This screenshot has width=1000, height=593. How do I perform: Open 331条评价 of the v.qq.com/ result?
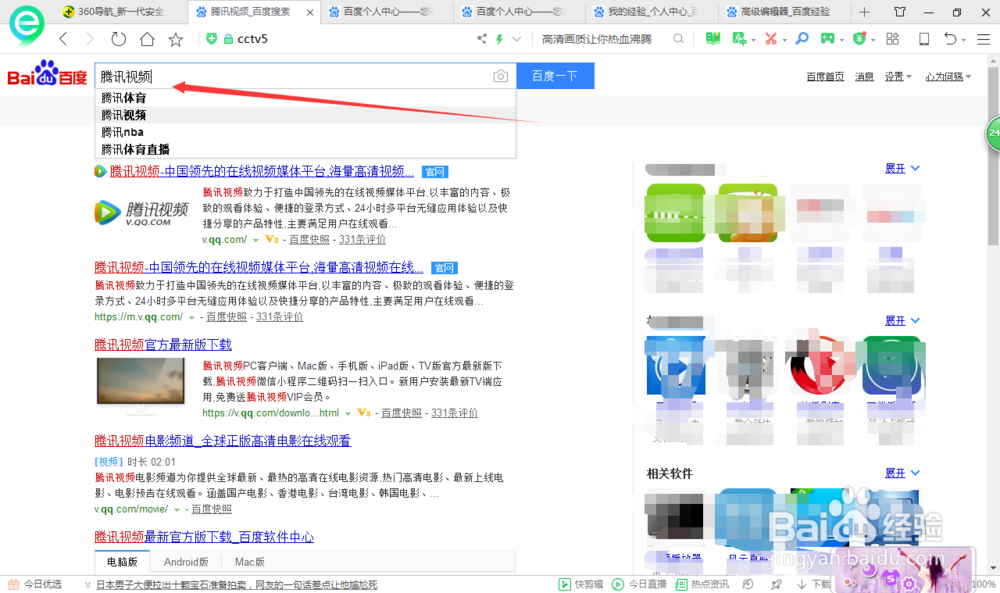tap(362, 240)
